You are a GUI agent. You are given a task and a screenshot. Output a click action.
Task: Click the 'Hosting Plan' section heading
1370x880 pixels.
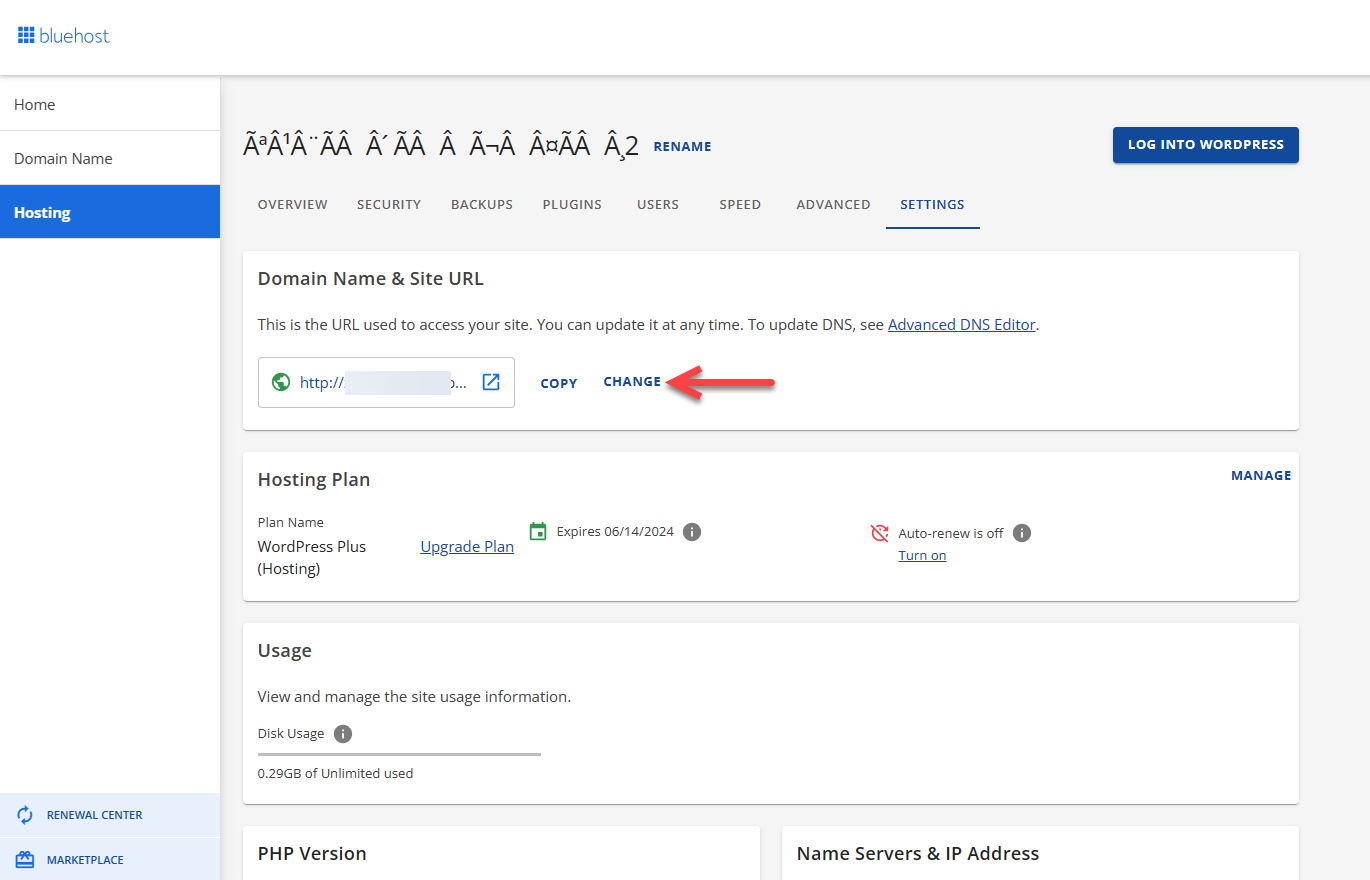click(x=314, y=479)
